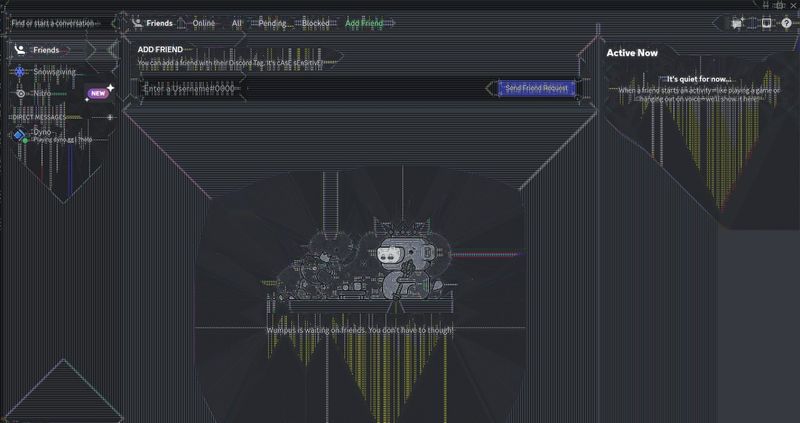Click the Friends icon in the top header
This screenshot has width=800, height=423.
[137, 23]
